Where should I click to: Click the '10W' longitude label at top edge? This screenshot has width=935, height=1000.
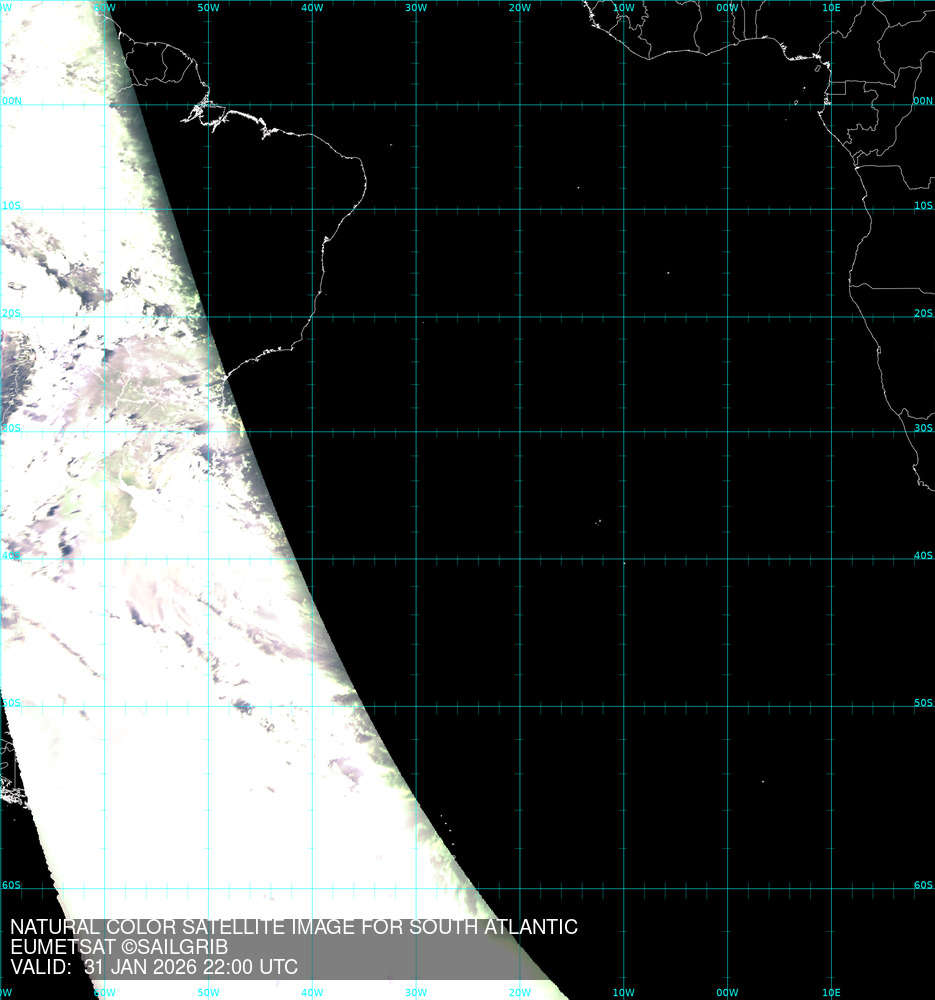623,8
